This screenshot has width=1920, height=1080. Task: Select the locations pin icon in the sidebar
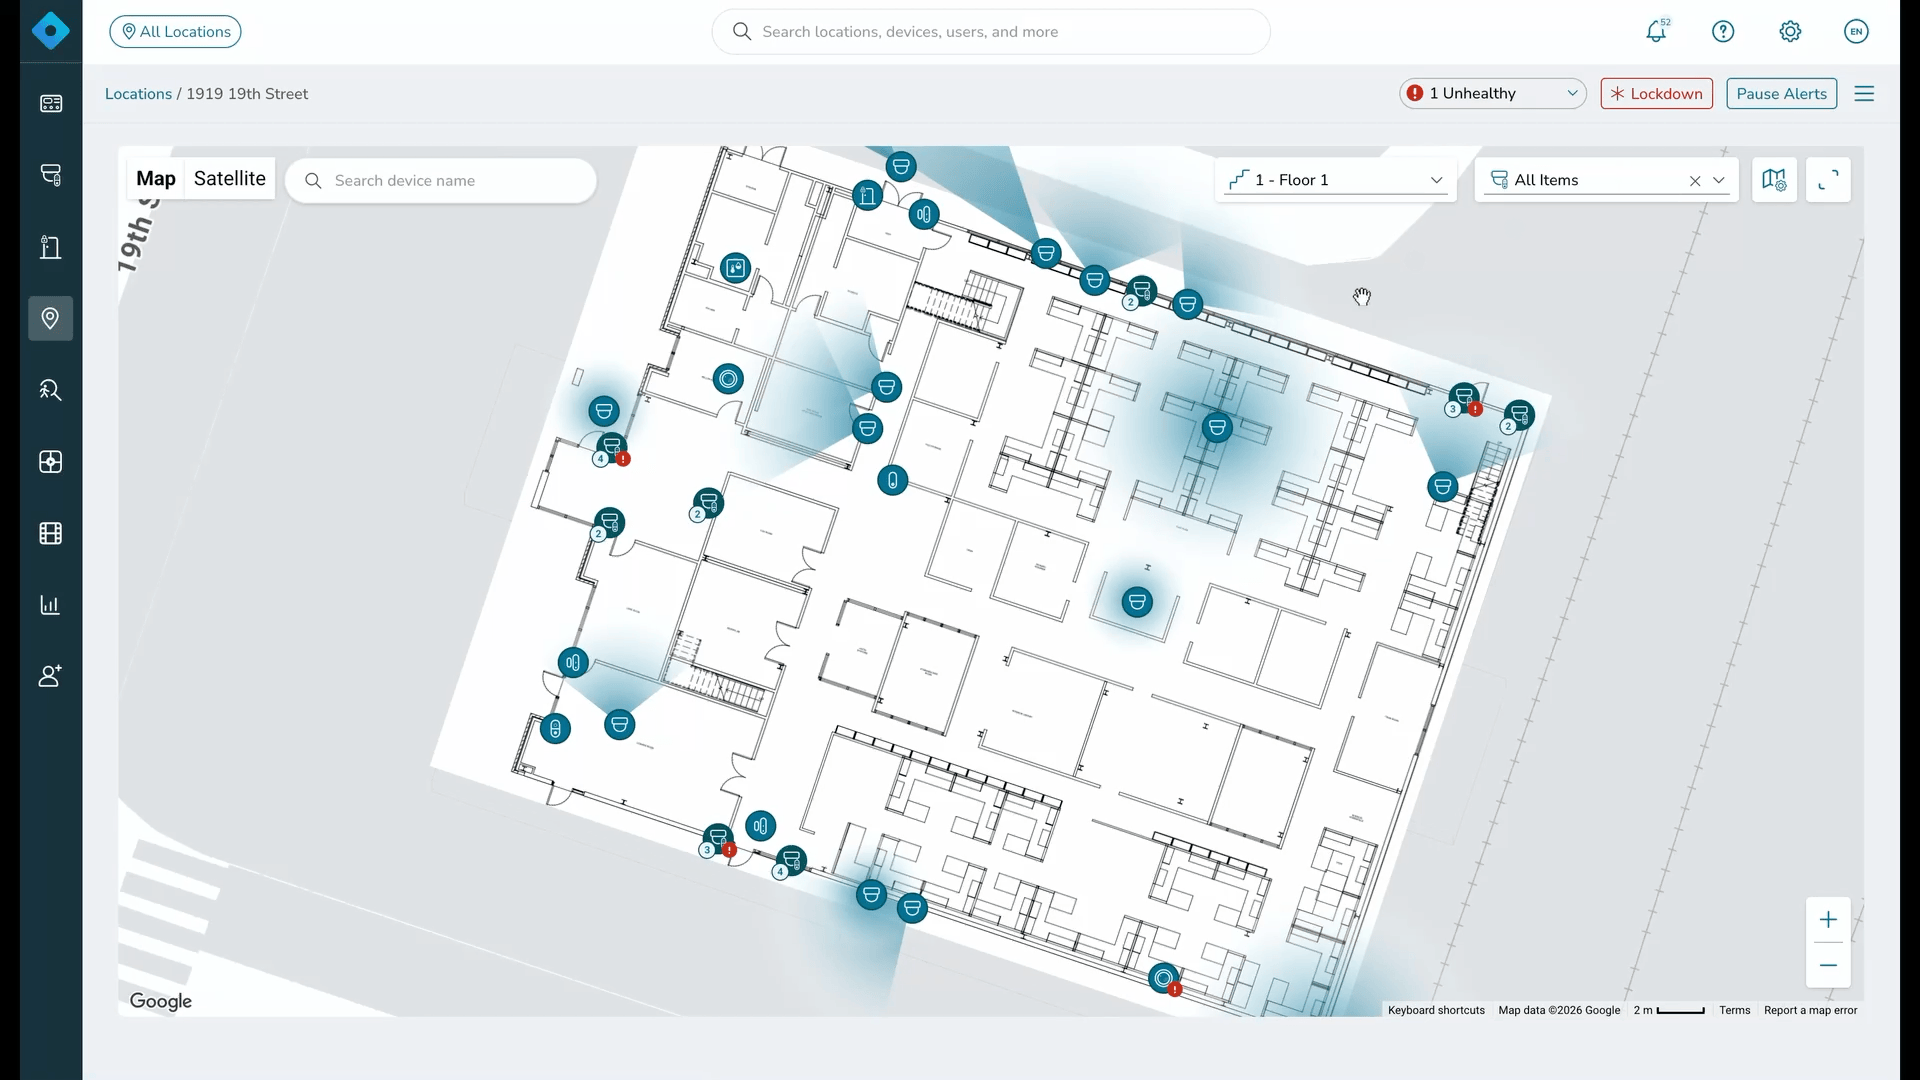50,319
